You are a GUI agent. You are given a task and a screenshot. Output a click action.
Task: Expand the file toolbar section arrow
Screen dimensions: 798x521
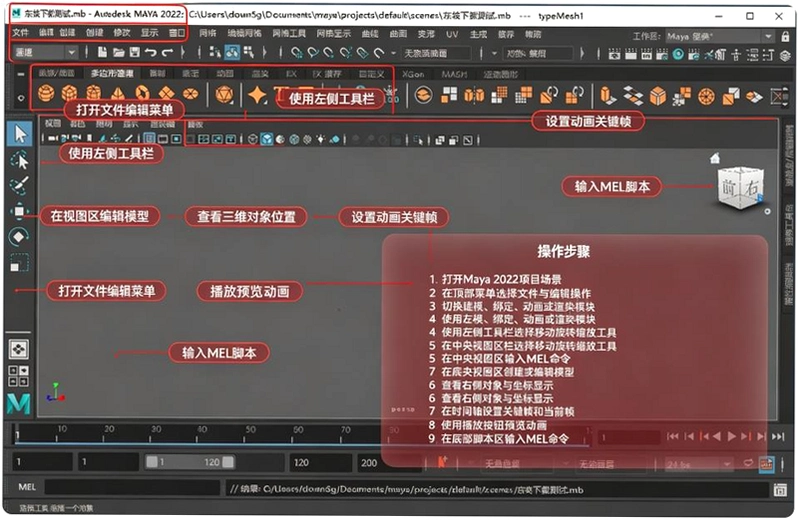[x=183, y=52]
